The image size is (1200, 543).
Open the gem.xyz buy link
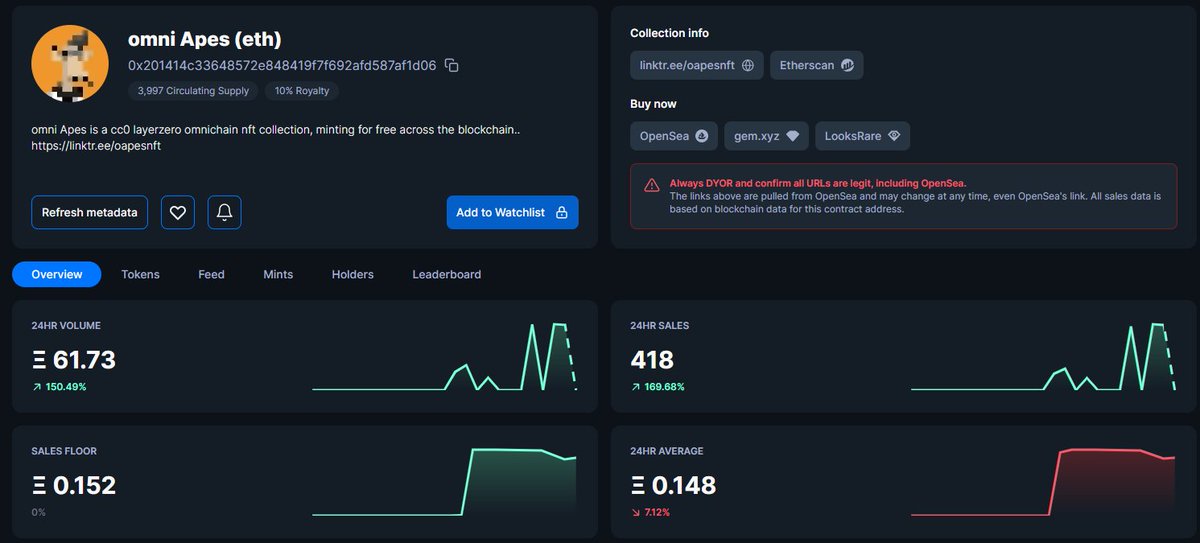click(766, 136)
